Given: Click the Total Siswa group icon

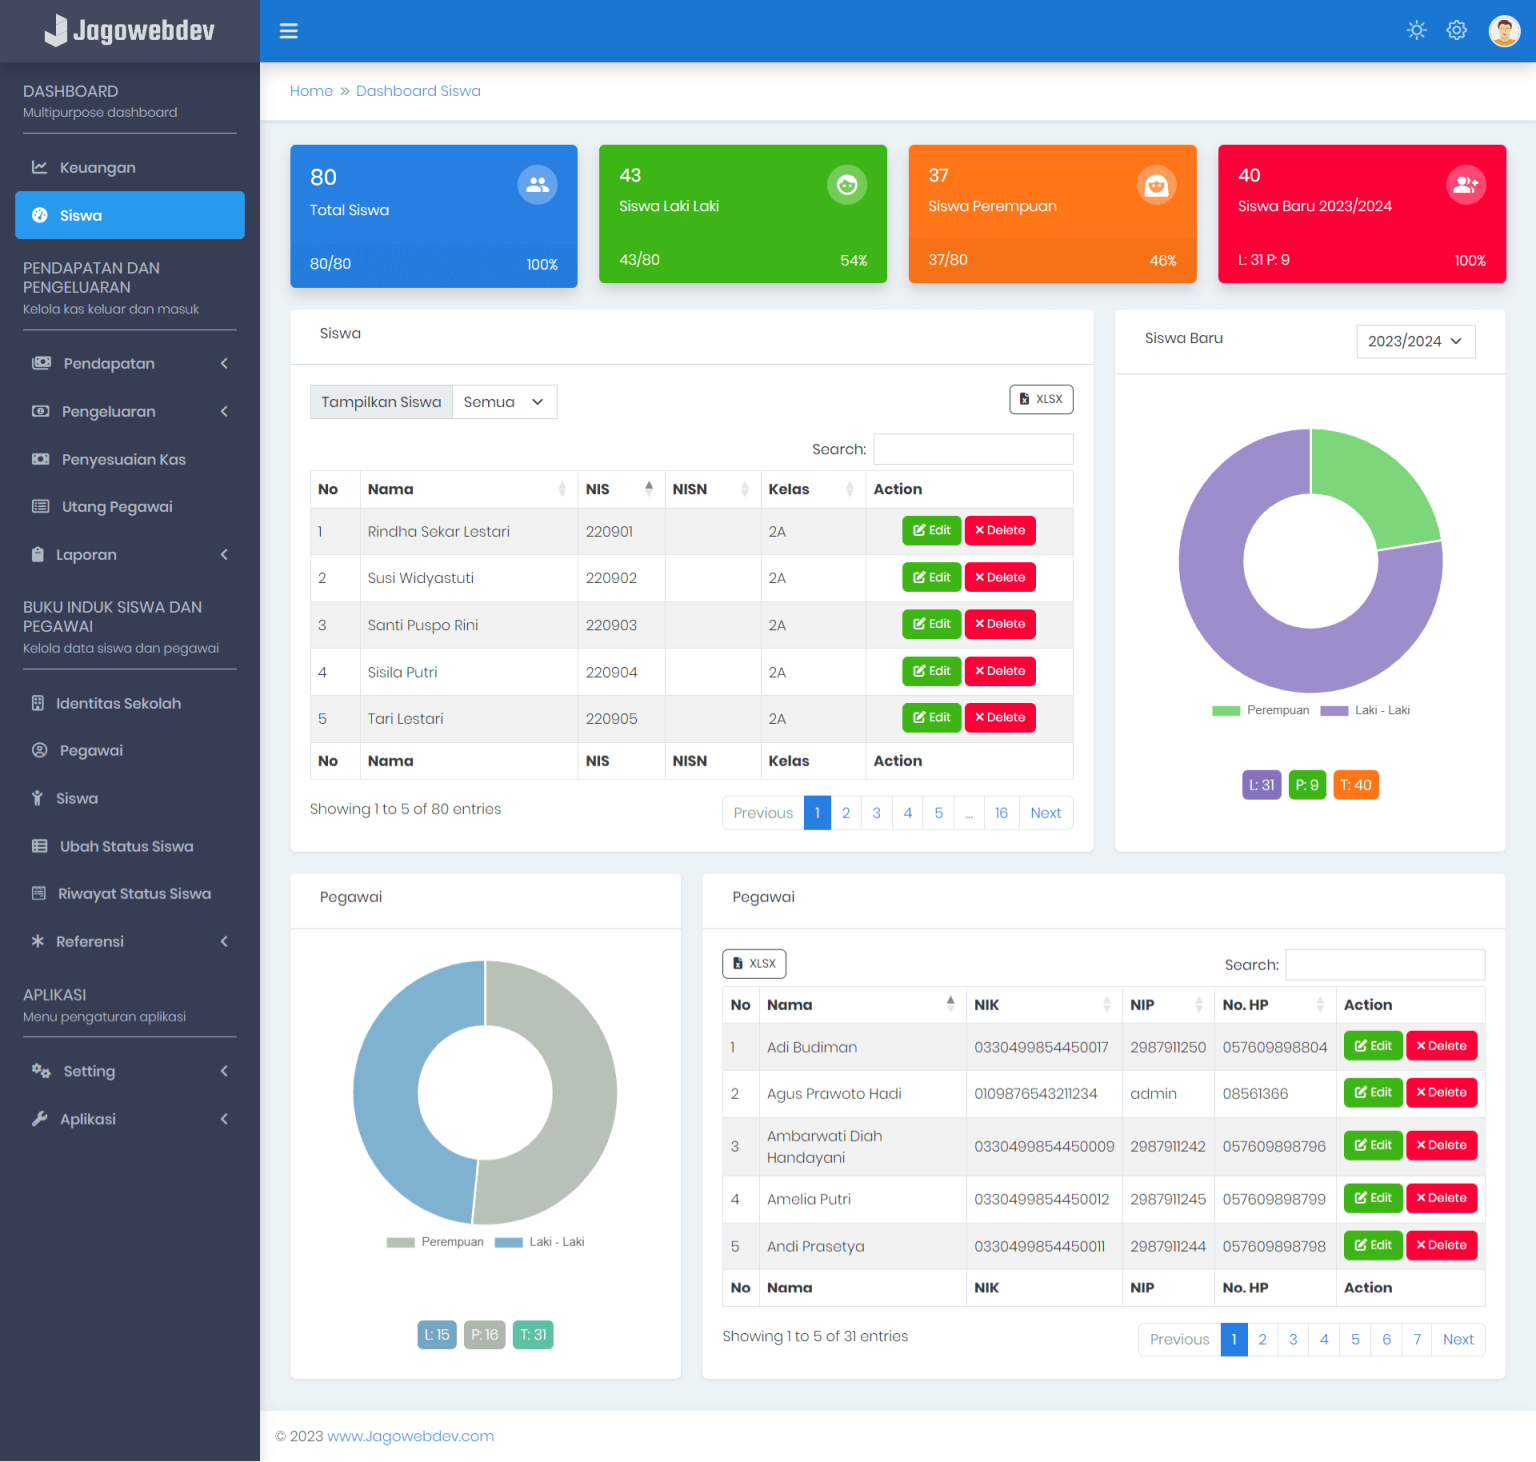Looking at the screenshot, I should pos(537,185).
